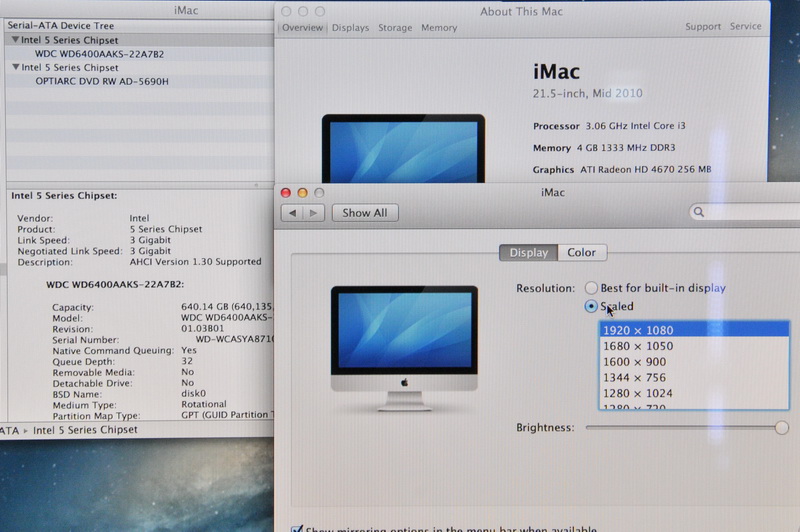Click the Graphics ATI Radeon HD 4670 line

pos(622,169)
